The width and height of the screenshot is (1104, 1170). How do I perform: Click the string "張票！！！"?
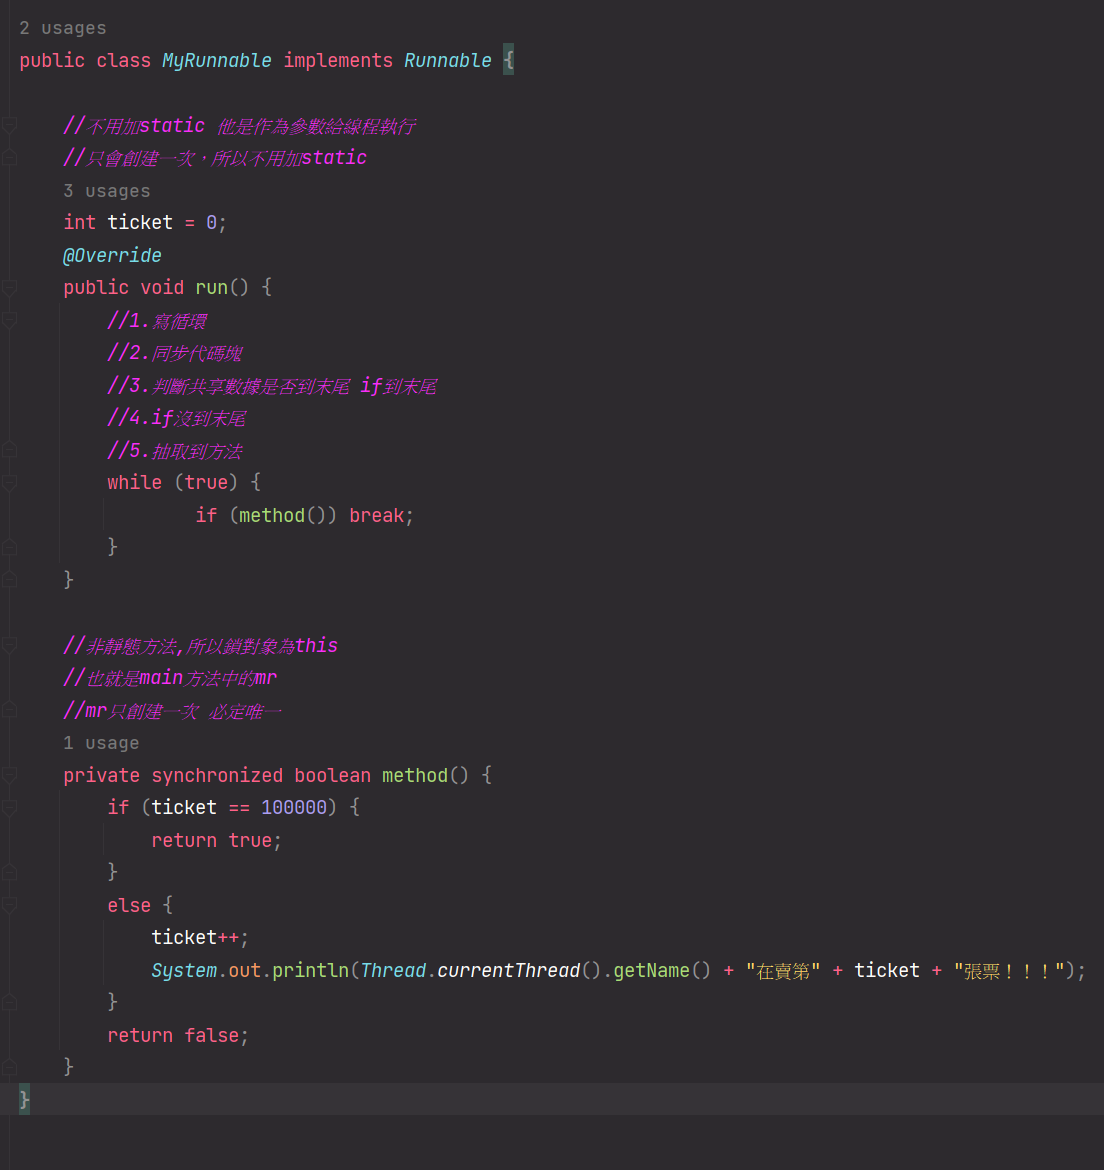coord(1009,971)
